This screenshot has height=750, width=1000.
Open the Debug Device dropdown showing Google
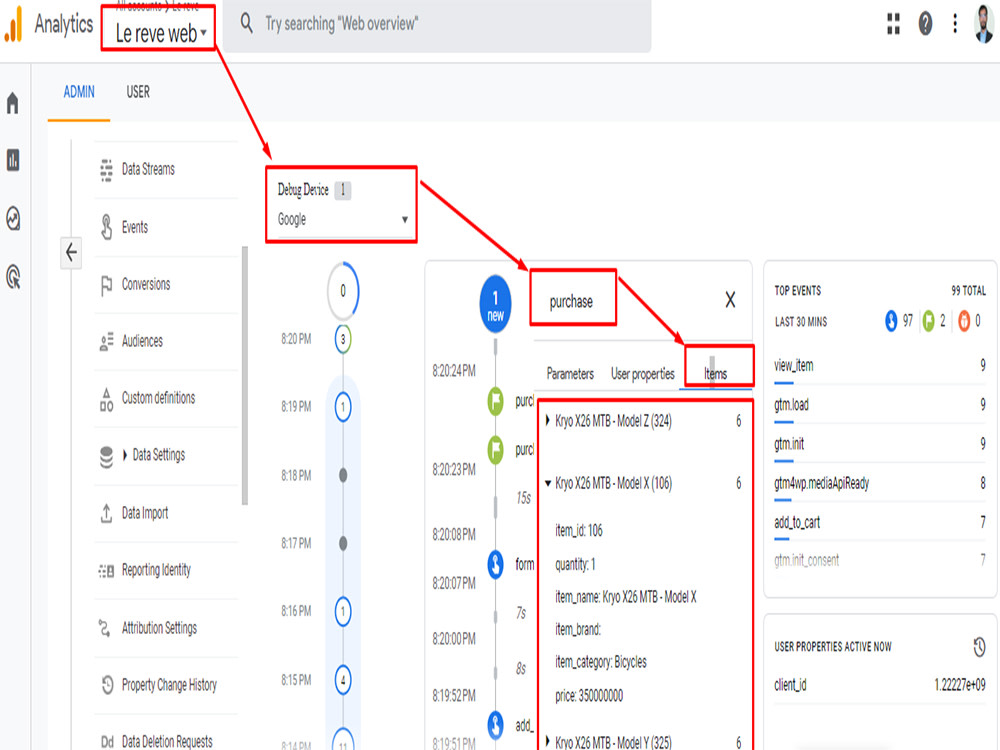point(341,220)
